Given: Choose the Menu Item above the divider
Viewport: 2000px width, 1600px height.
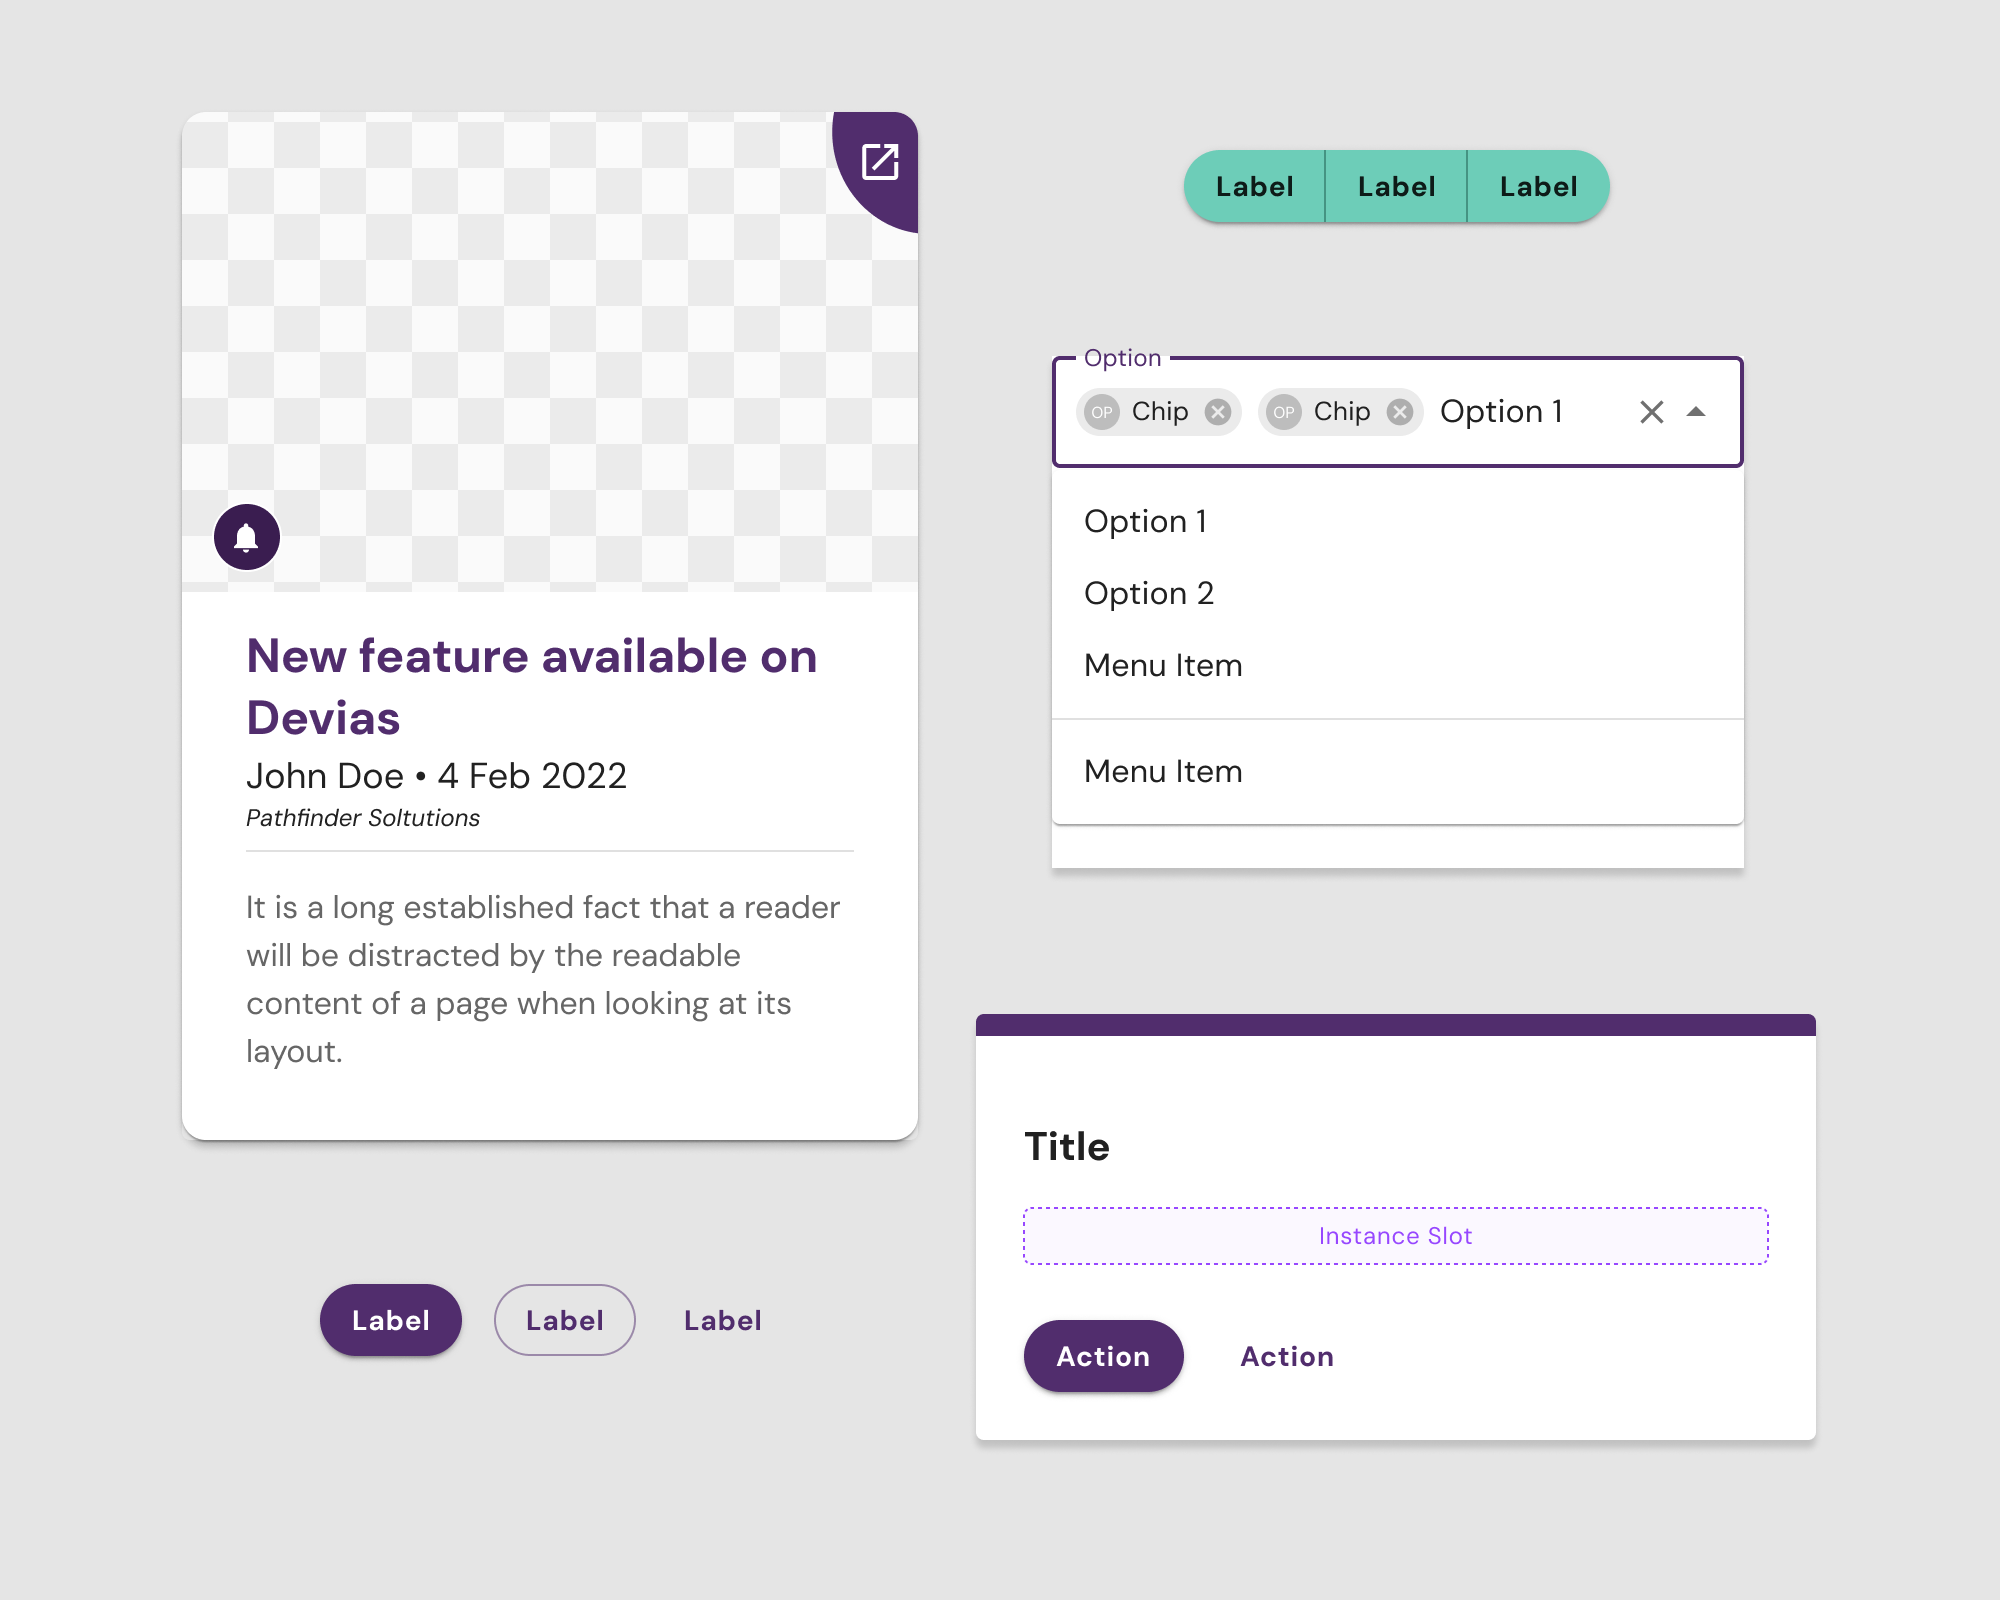Looking at the screenshot, I should 1398,666.
